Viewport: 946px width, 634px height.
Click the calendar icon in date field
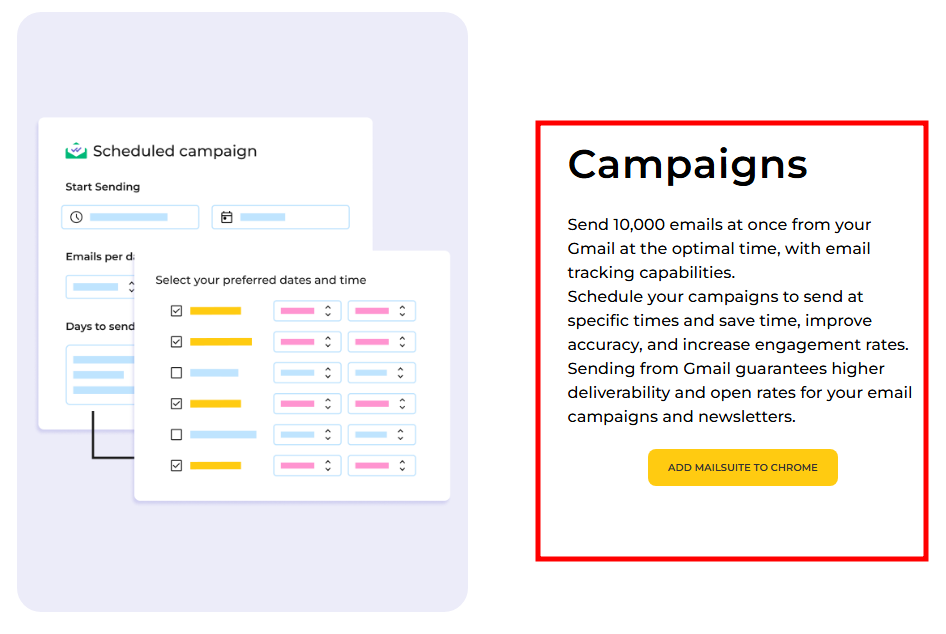[226, 217]
